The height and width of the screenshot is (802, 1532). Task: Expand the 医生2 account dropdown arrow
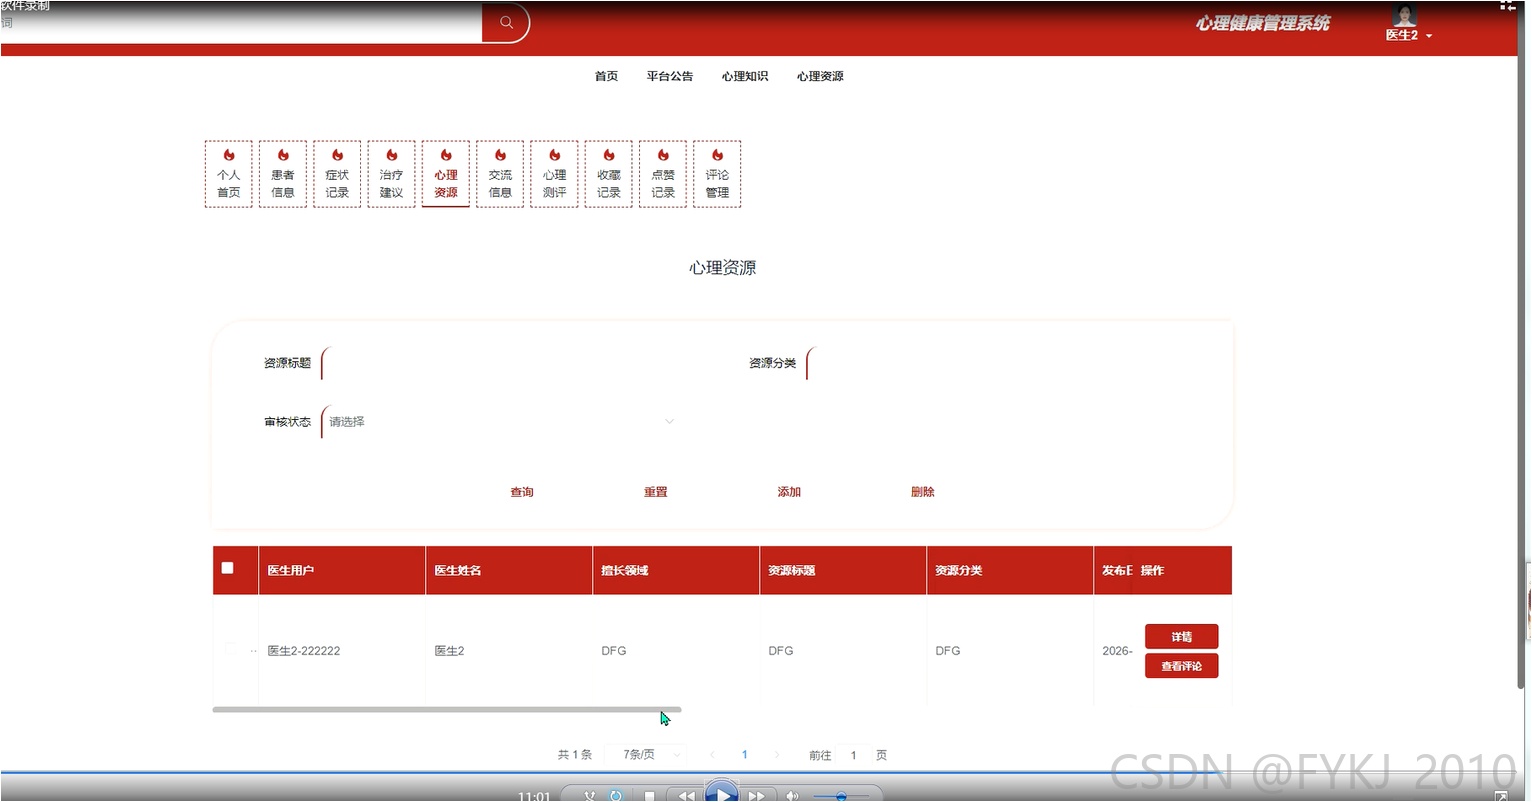click(1429, 36)
